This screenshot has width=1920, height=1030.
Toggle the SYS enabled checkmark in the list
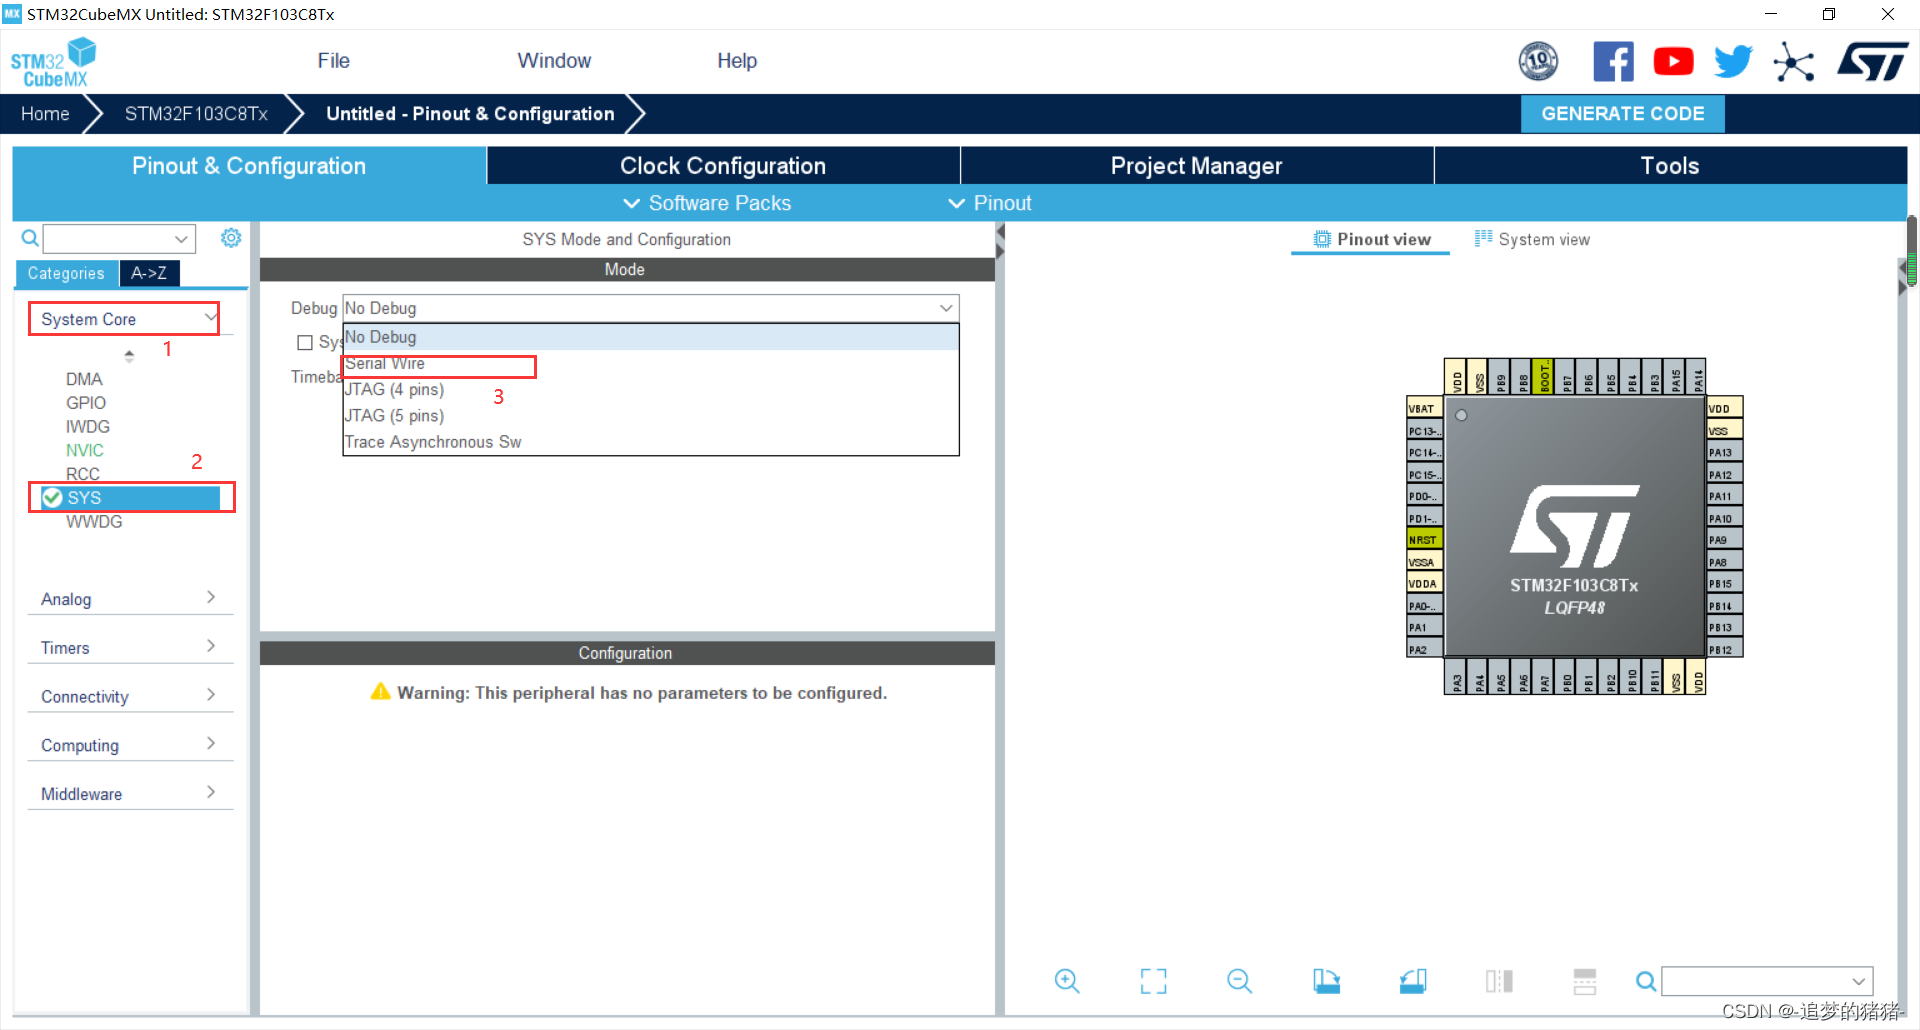52,497
